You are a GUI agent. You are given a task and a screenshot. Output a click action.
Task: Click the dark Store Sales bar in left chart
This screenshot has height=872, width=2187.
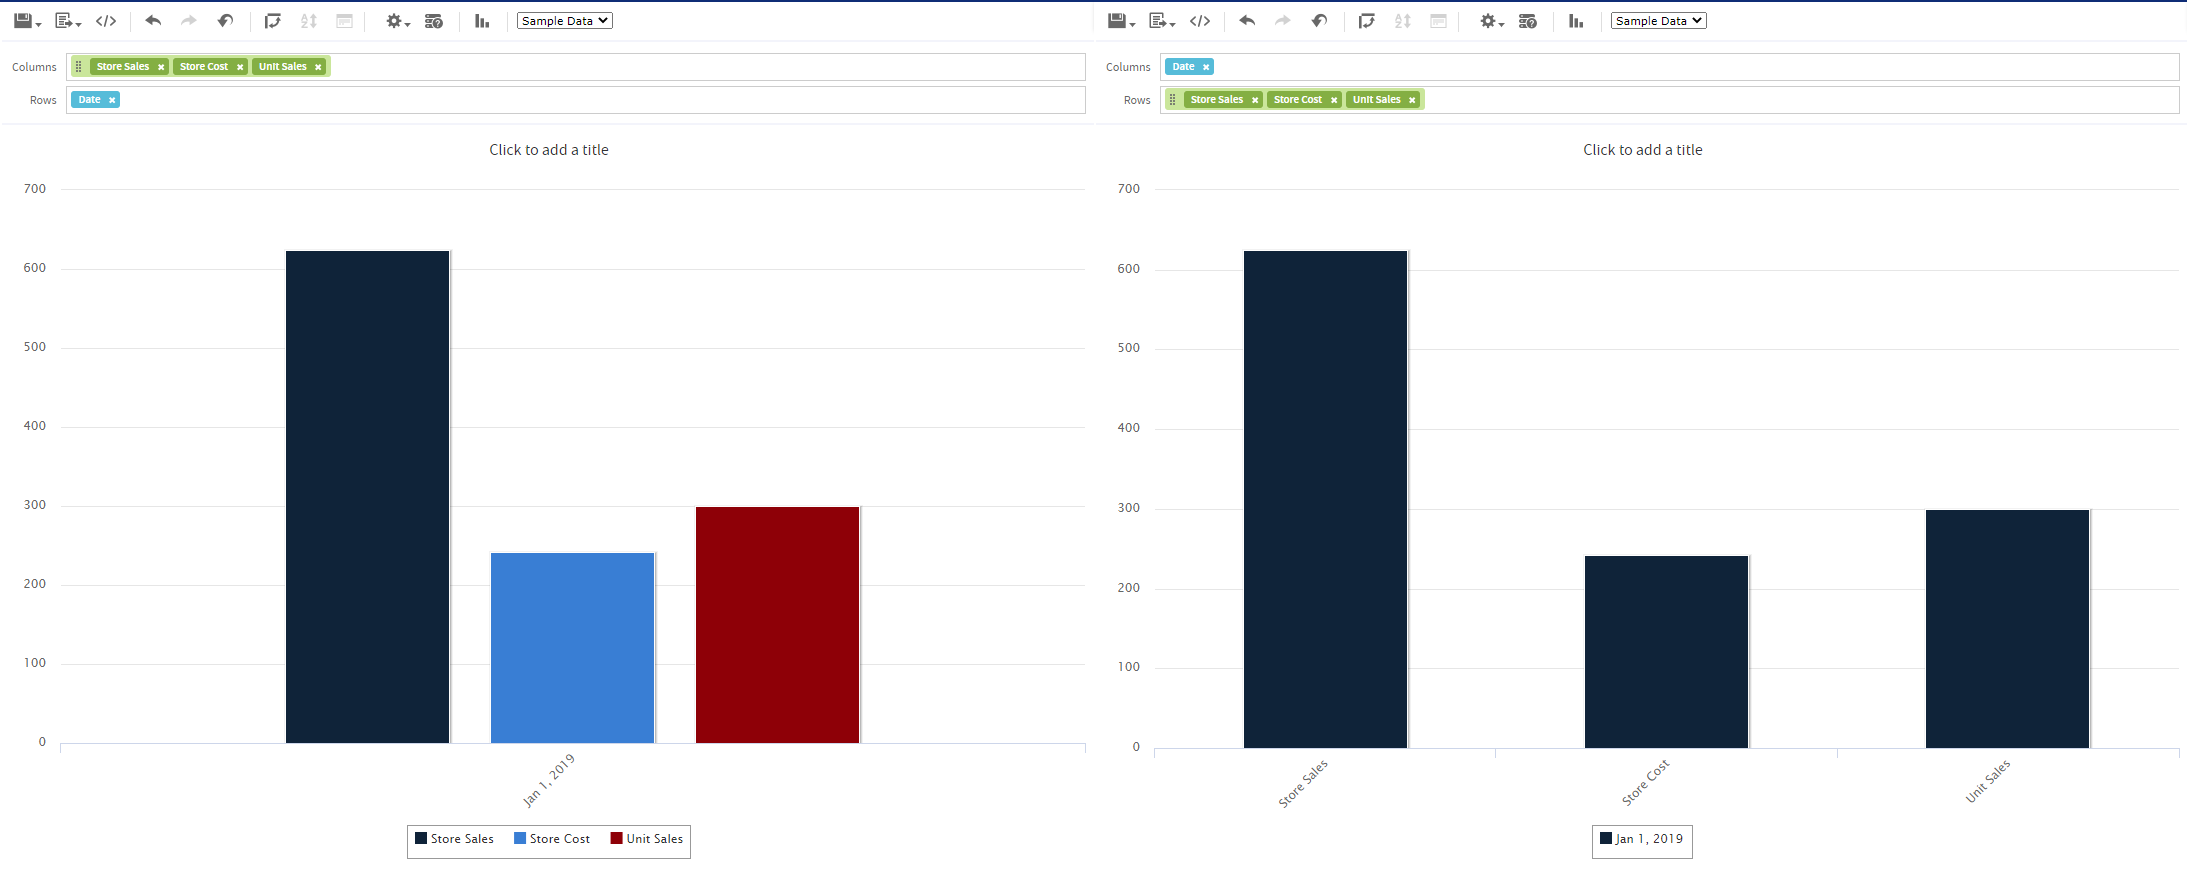click(x=368, y=497)
